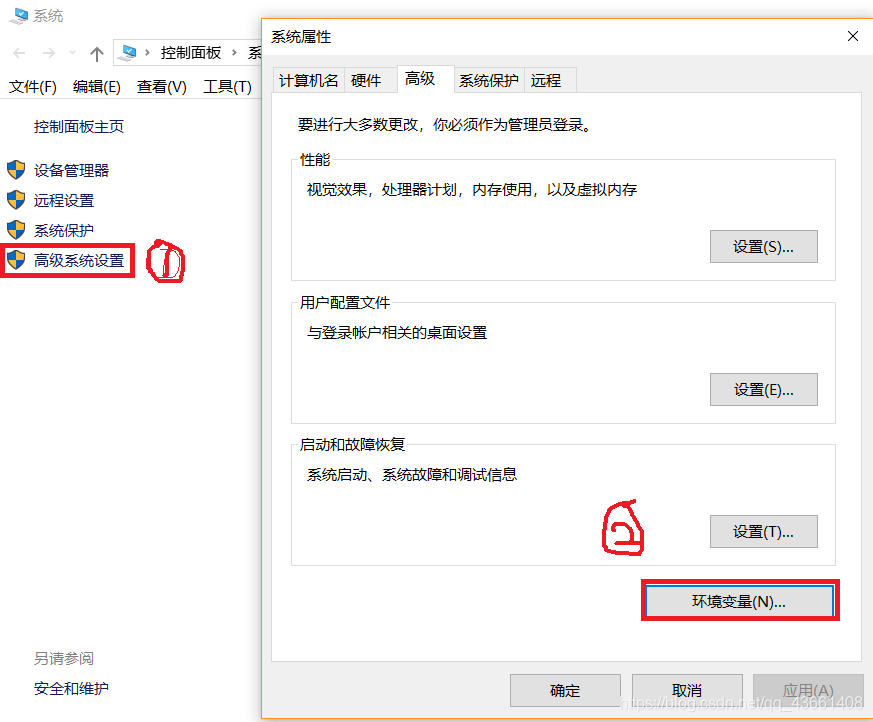This screenshot has height=722, width=873.
Task: Open the 编辑(E) menu
Action: pyautogui.click(x=97, y=87)
